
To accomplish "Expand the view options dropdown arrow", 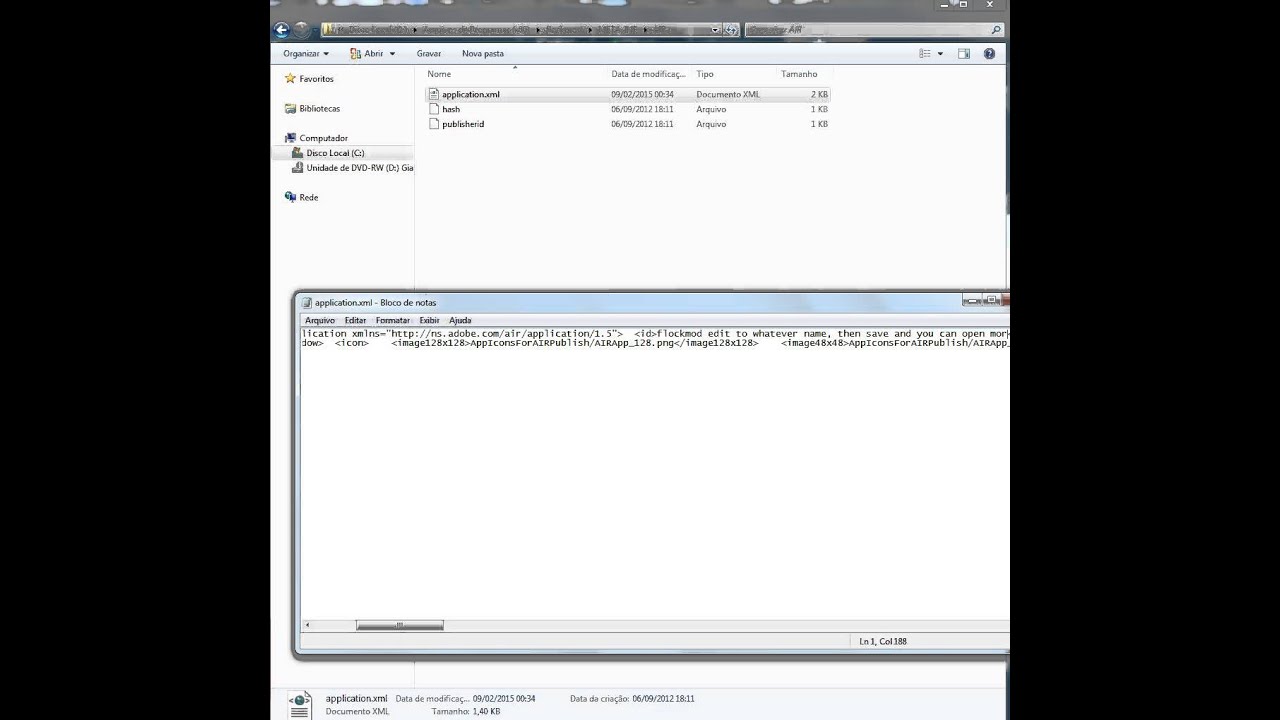I will point(940,54).
